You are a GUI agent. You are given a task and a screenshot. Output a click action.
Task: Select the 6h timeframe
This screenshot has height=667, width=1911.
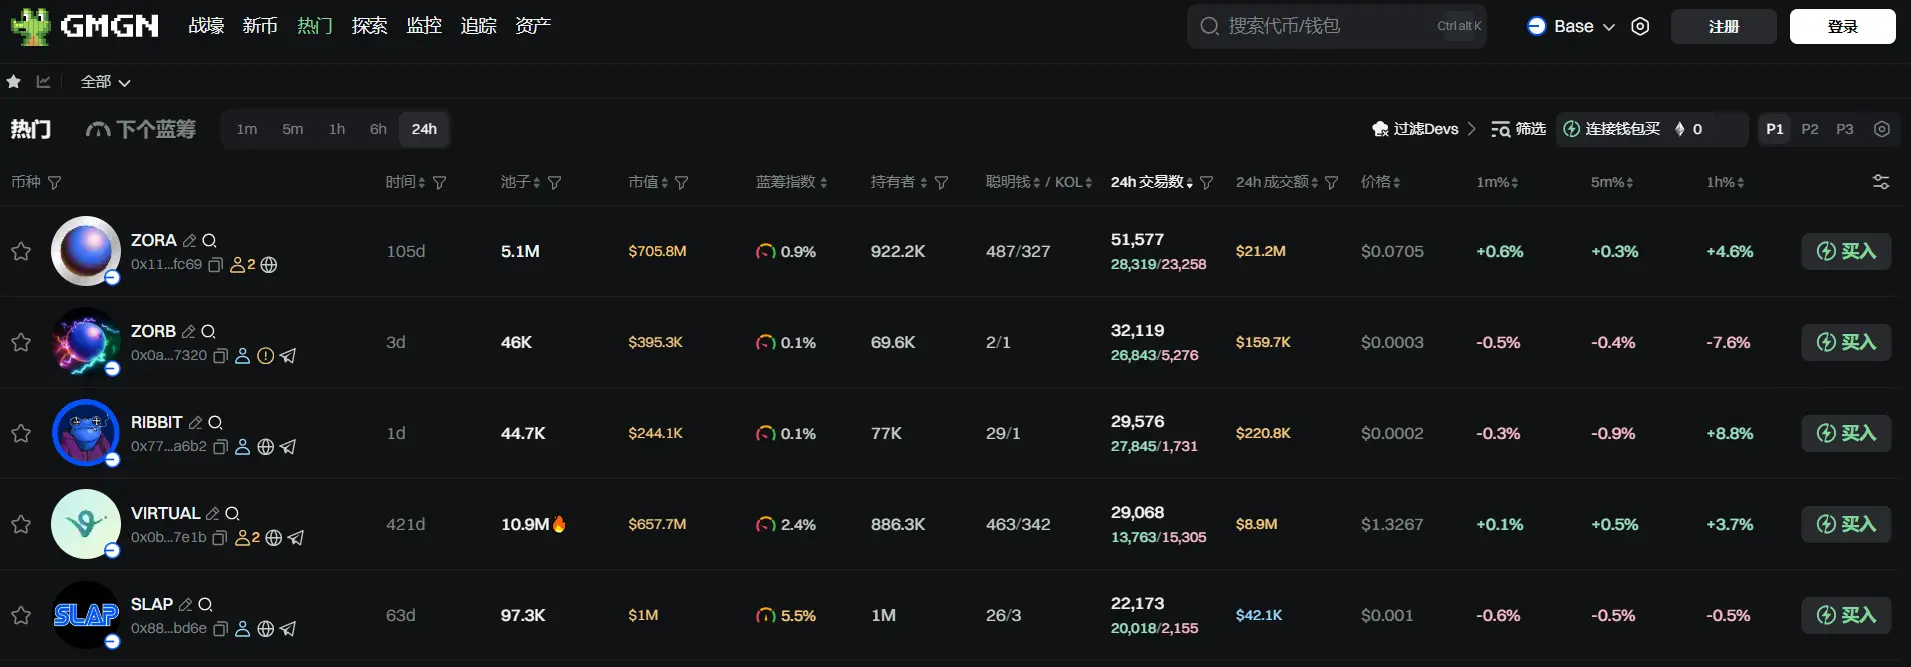click(378, 129)
